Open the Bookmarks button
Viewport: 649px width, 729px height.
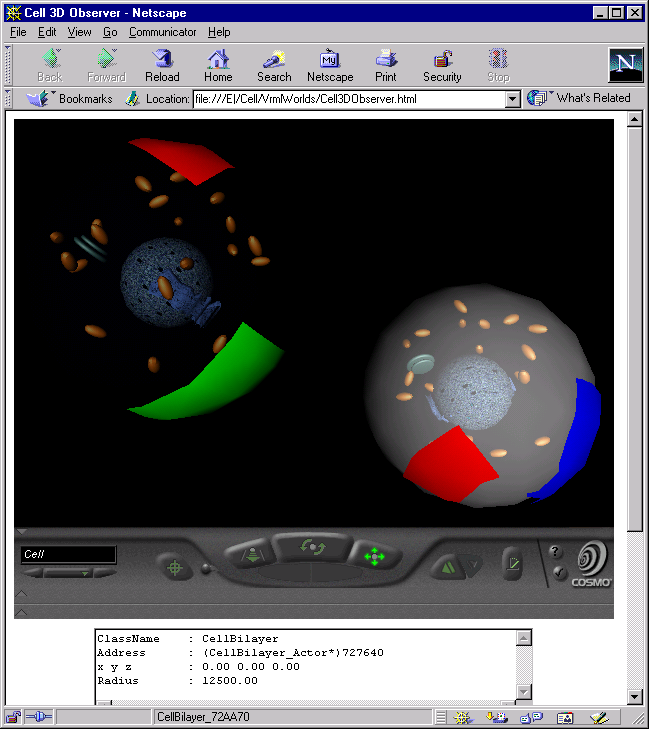(x=69, y=99)
